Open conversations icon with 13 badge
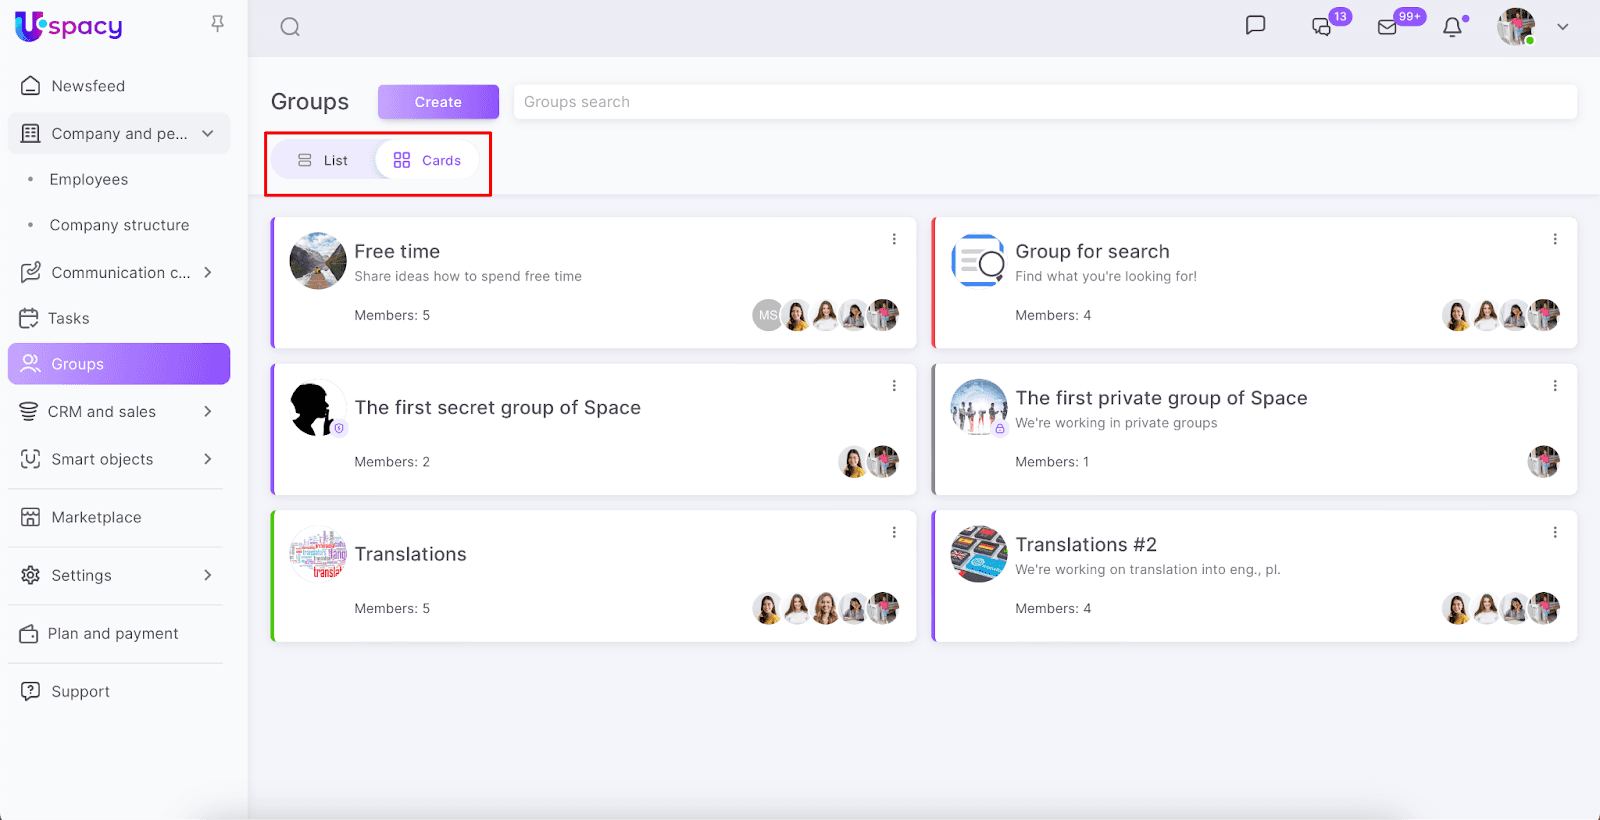The width and height of the screenshot is (1600, 820). 1322,27
